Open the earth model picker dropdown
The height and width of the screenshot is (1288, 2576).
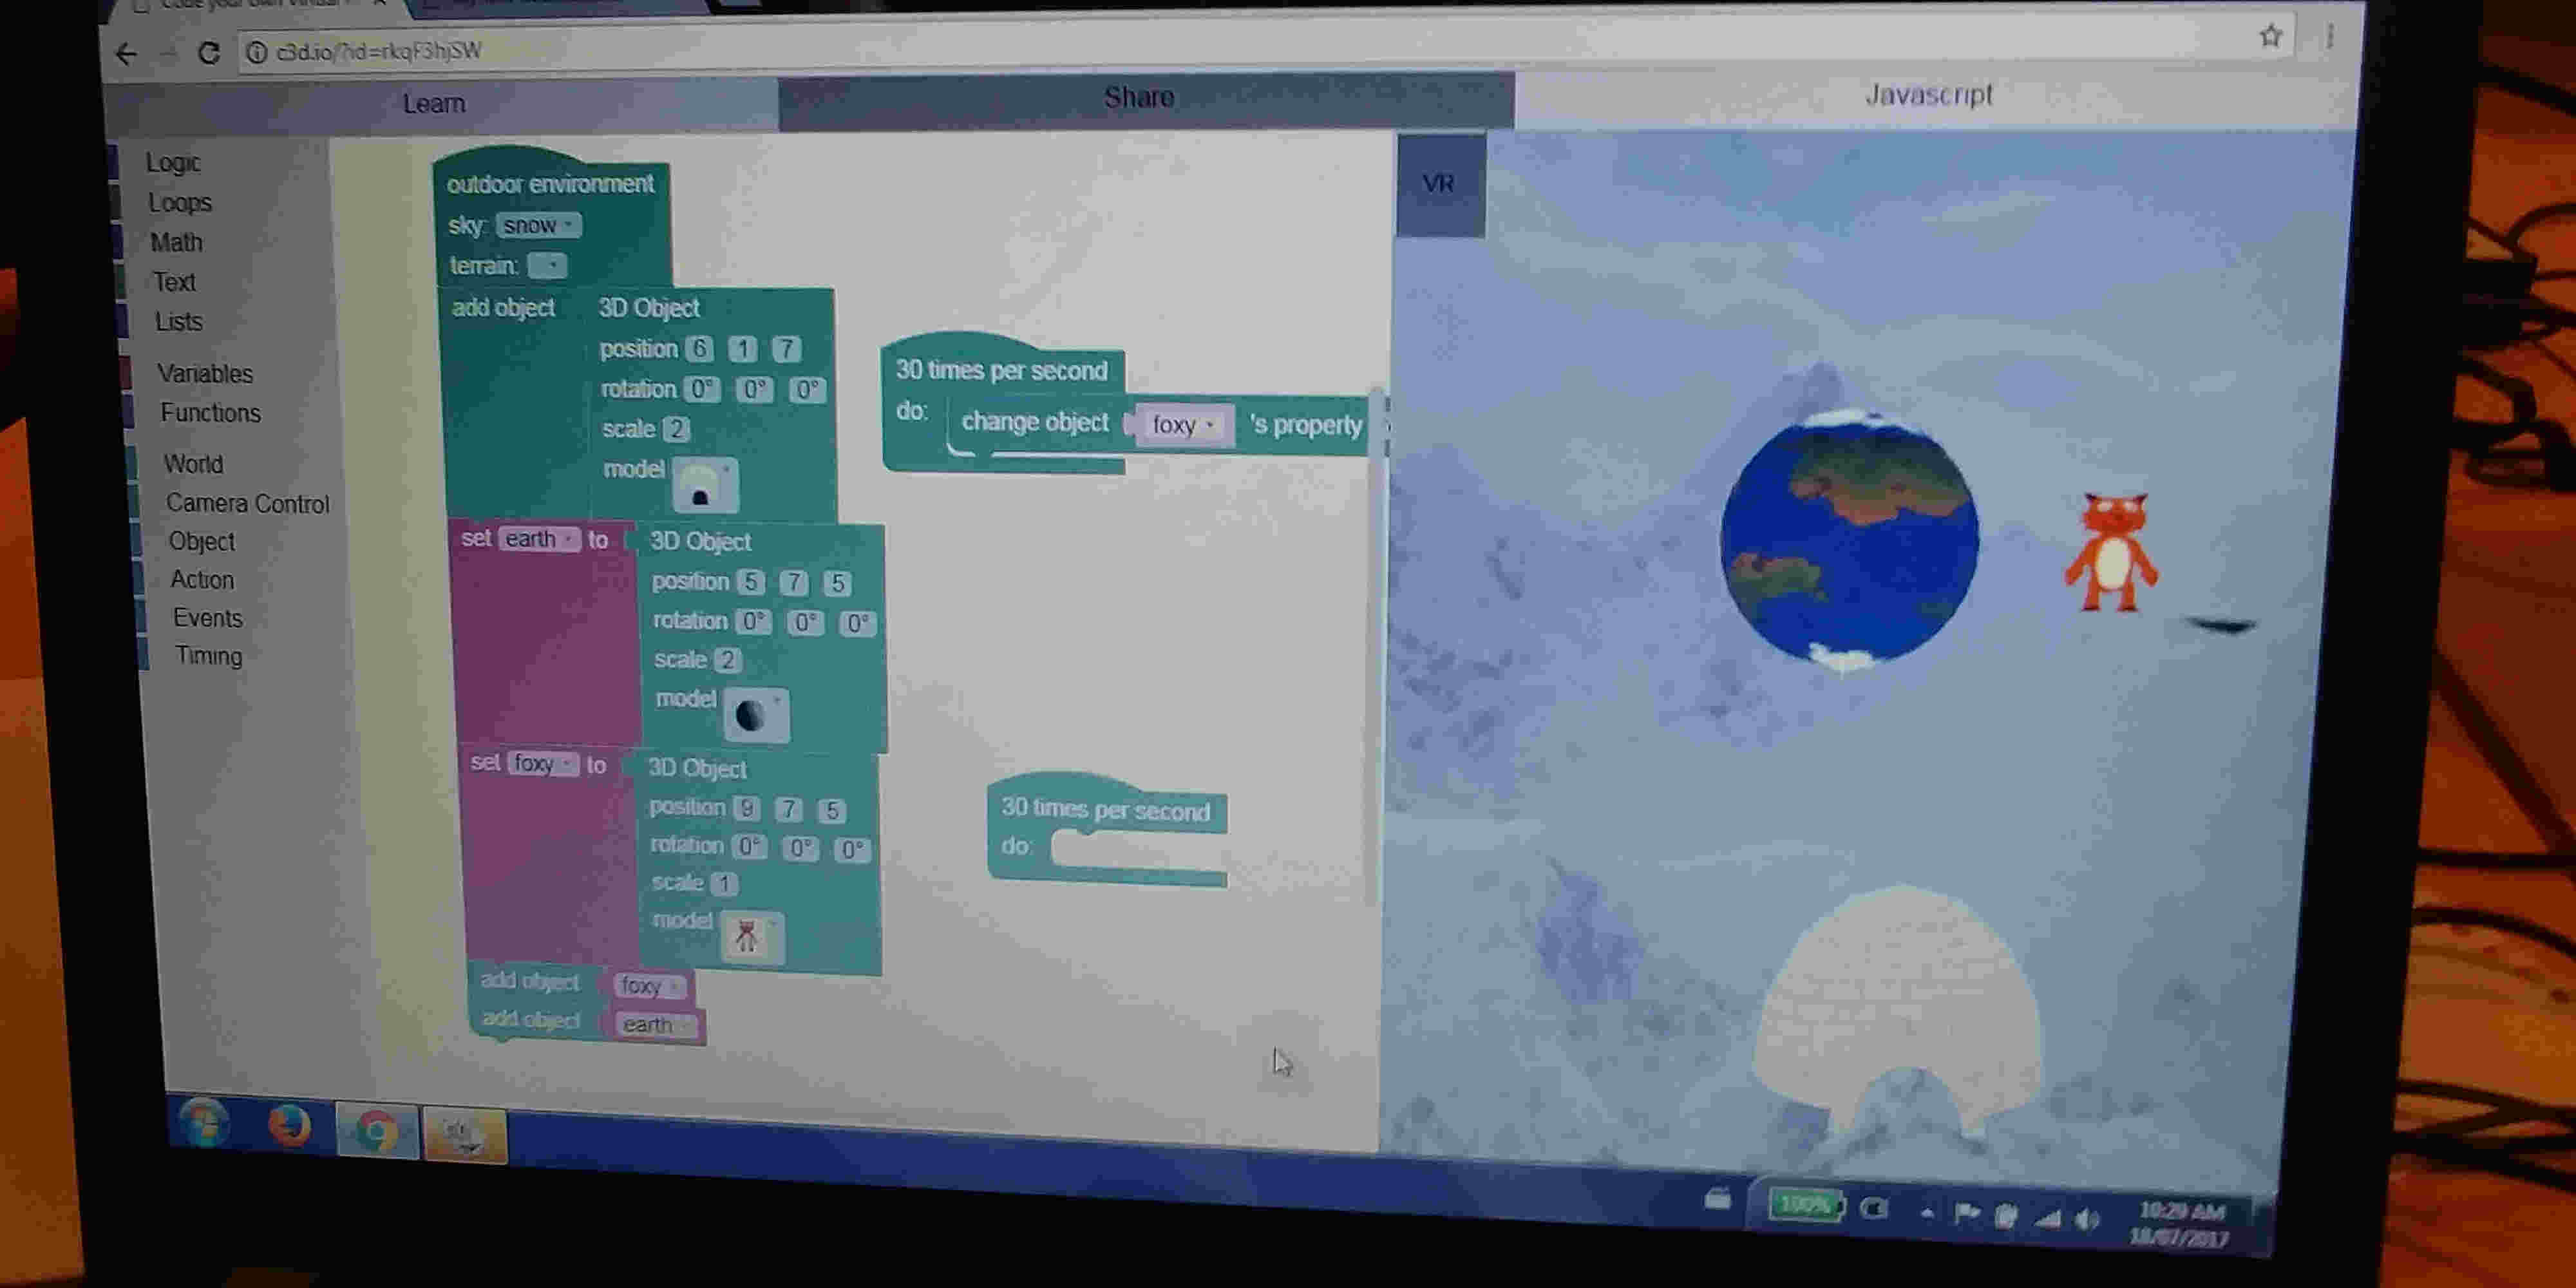pos(756,714)
